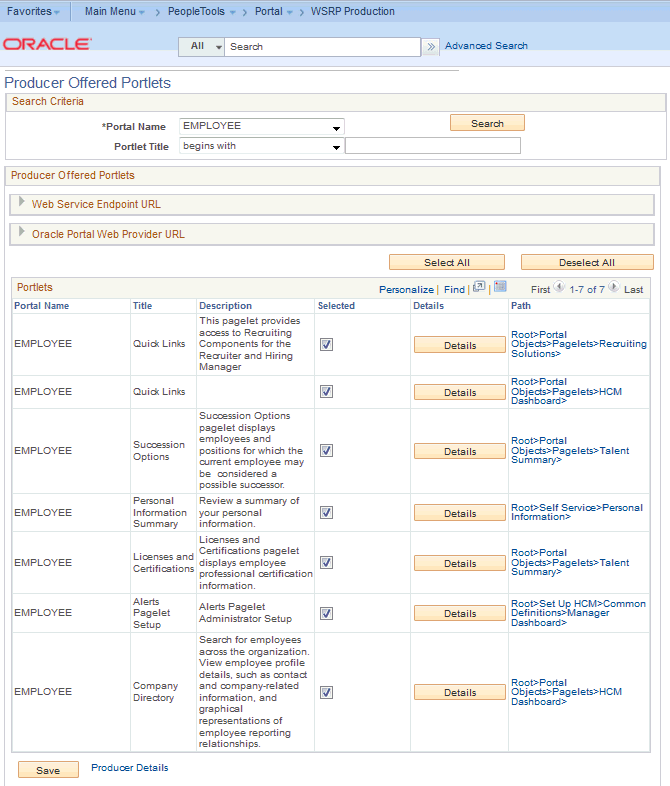Open Self Service Personal Information path

577,512
